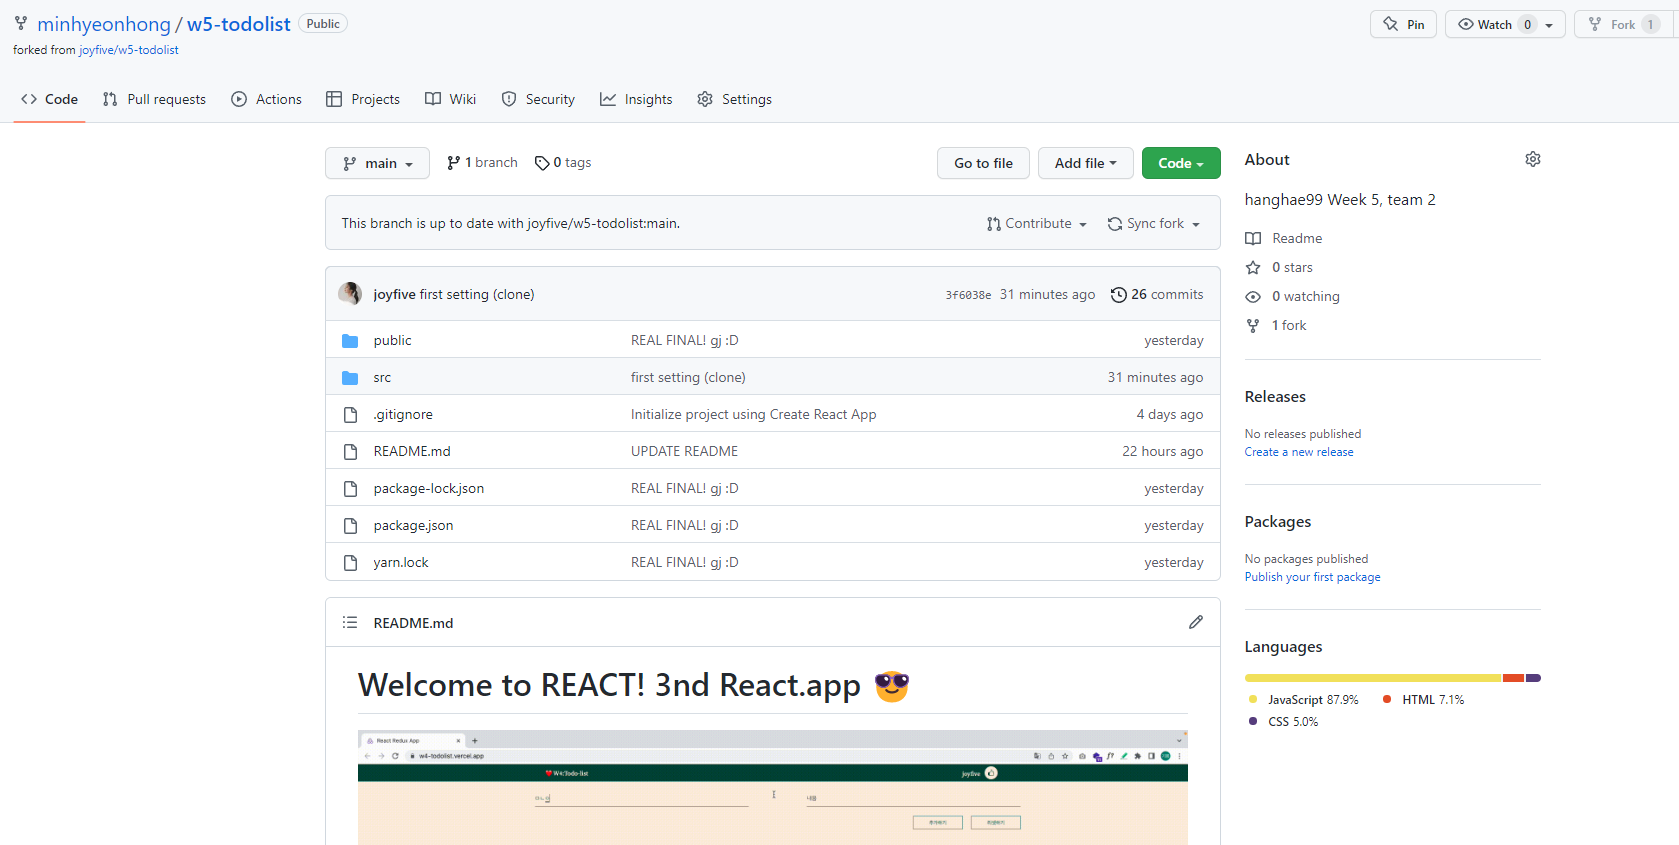Image resolution: width=1679 pixels, height=845 pixels.
Task: Open the README table of contents list icon
Action: [350, 622]
